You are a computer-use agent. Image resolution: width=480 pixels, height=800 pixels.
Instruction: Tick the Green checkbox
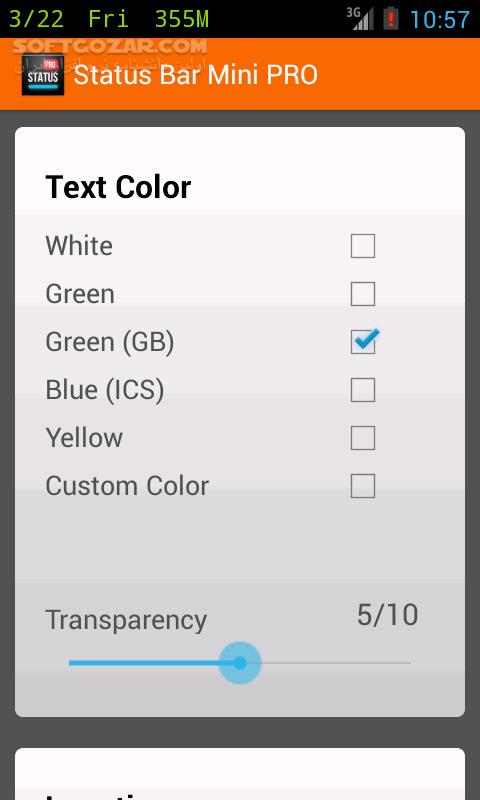coord(363,294)
